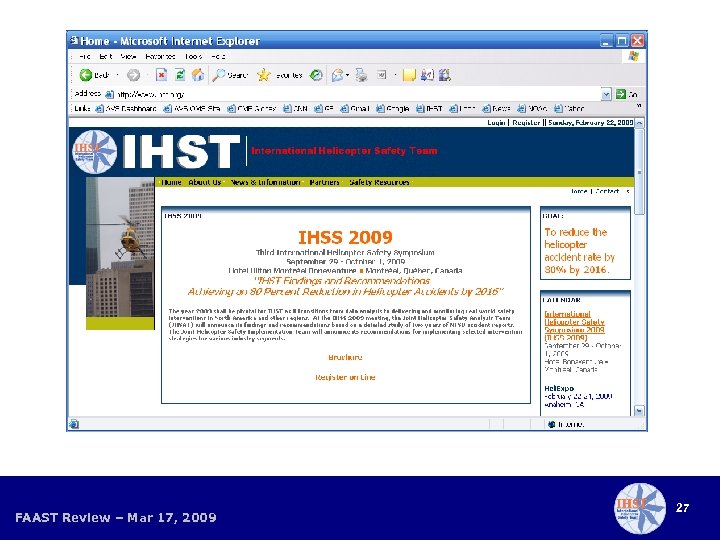Screen dimensions: 720x540
Task: Click the Yahoo link in Links bar
Action: point(569,108)
